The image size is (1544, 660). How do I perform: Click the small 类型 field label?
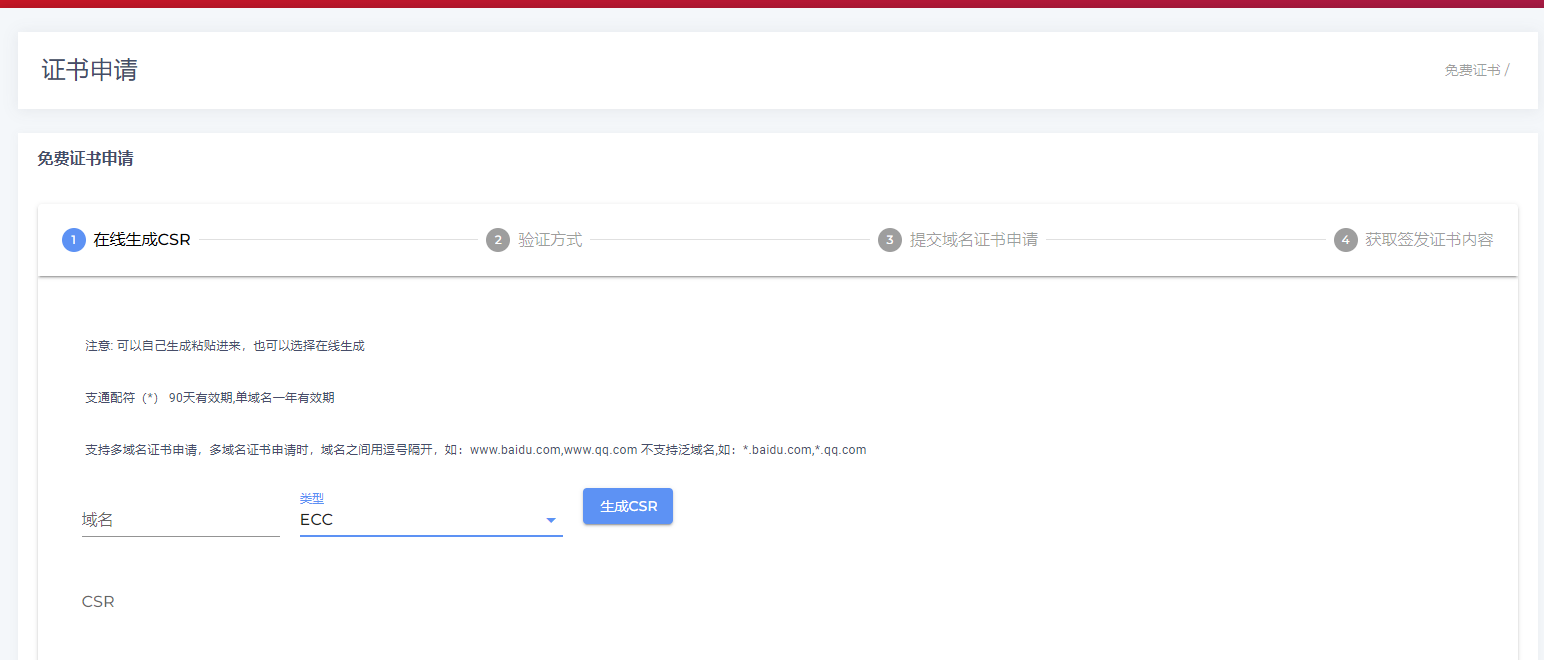click(x=312, y=498)
